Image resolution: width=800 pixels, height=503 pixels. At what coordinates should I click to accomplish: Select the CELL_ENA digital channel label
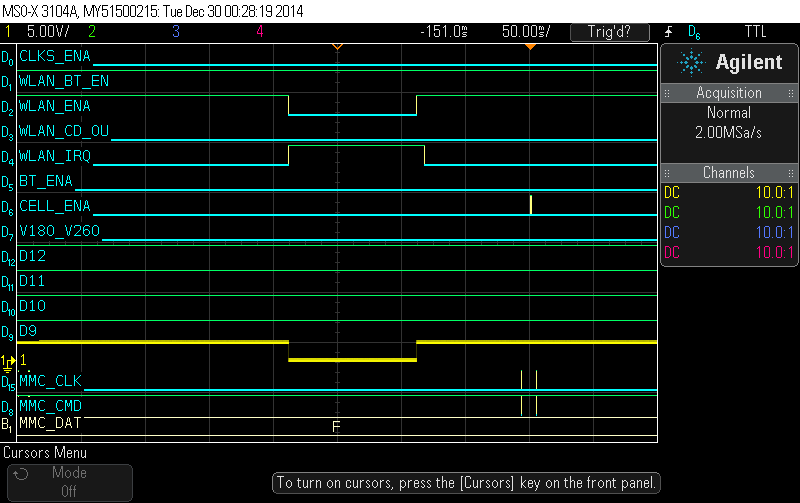click(55, 206)
